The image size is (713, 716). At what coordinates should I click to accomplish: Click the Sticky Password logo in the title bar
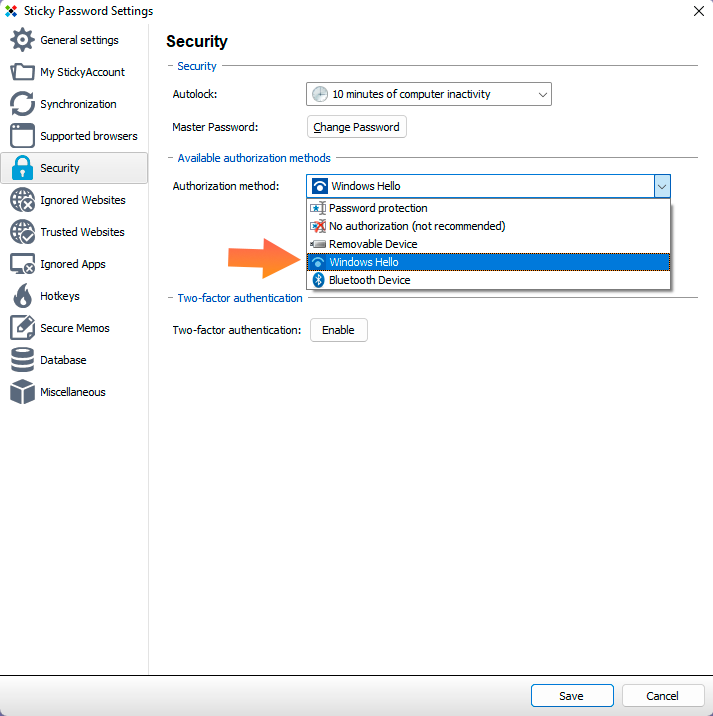coord(11,11)
